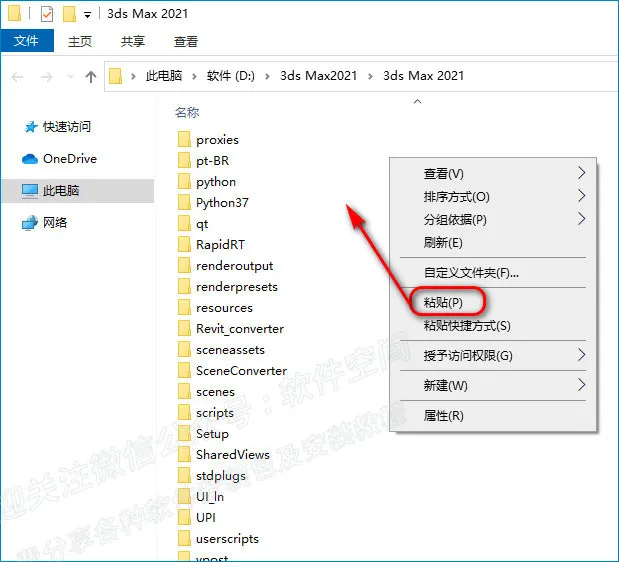Select the sceneassets folder icon
The image size is (619, 562).
coord(184,349)
